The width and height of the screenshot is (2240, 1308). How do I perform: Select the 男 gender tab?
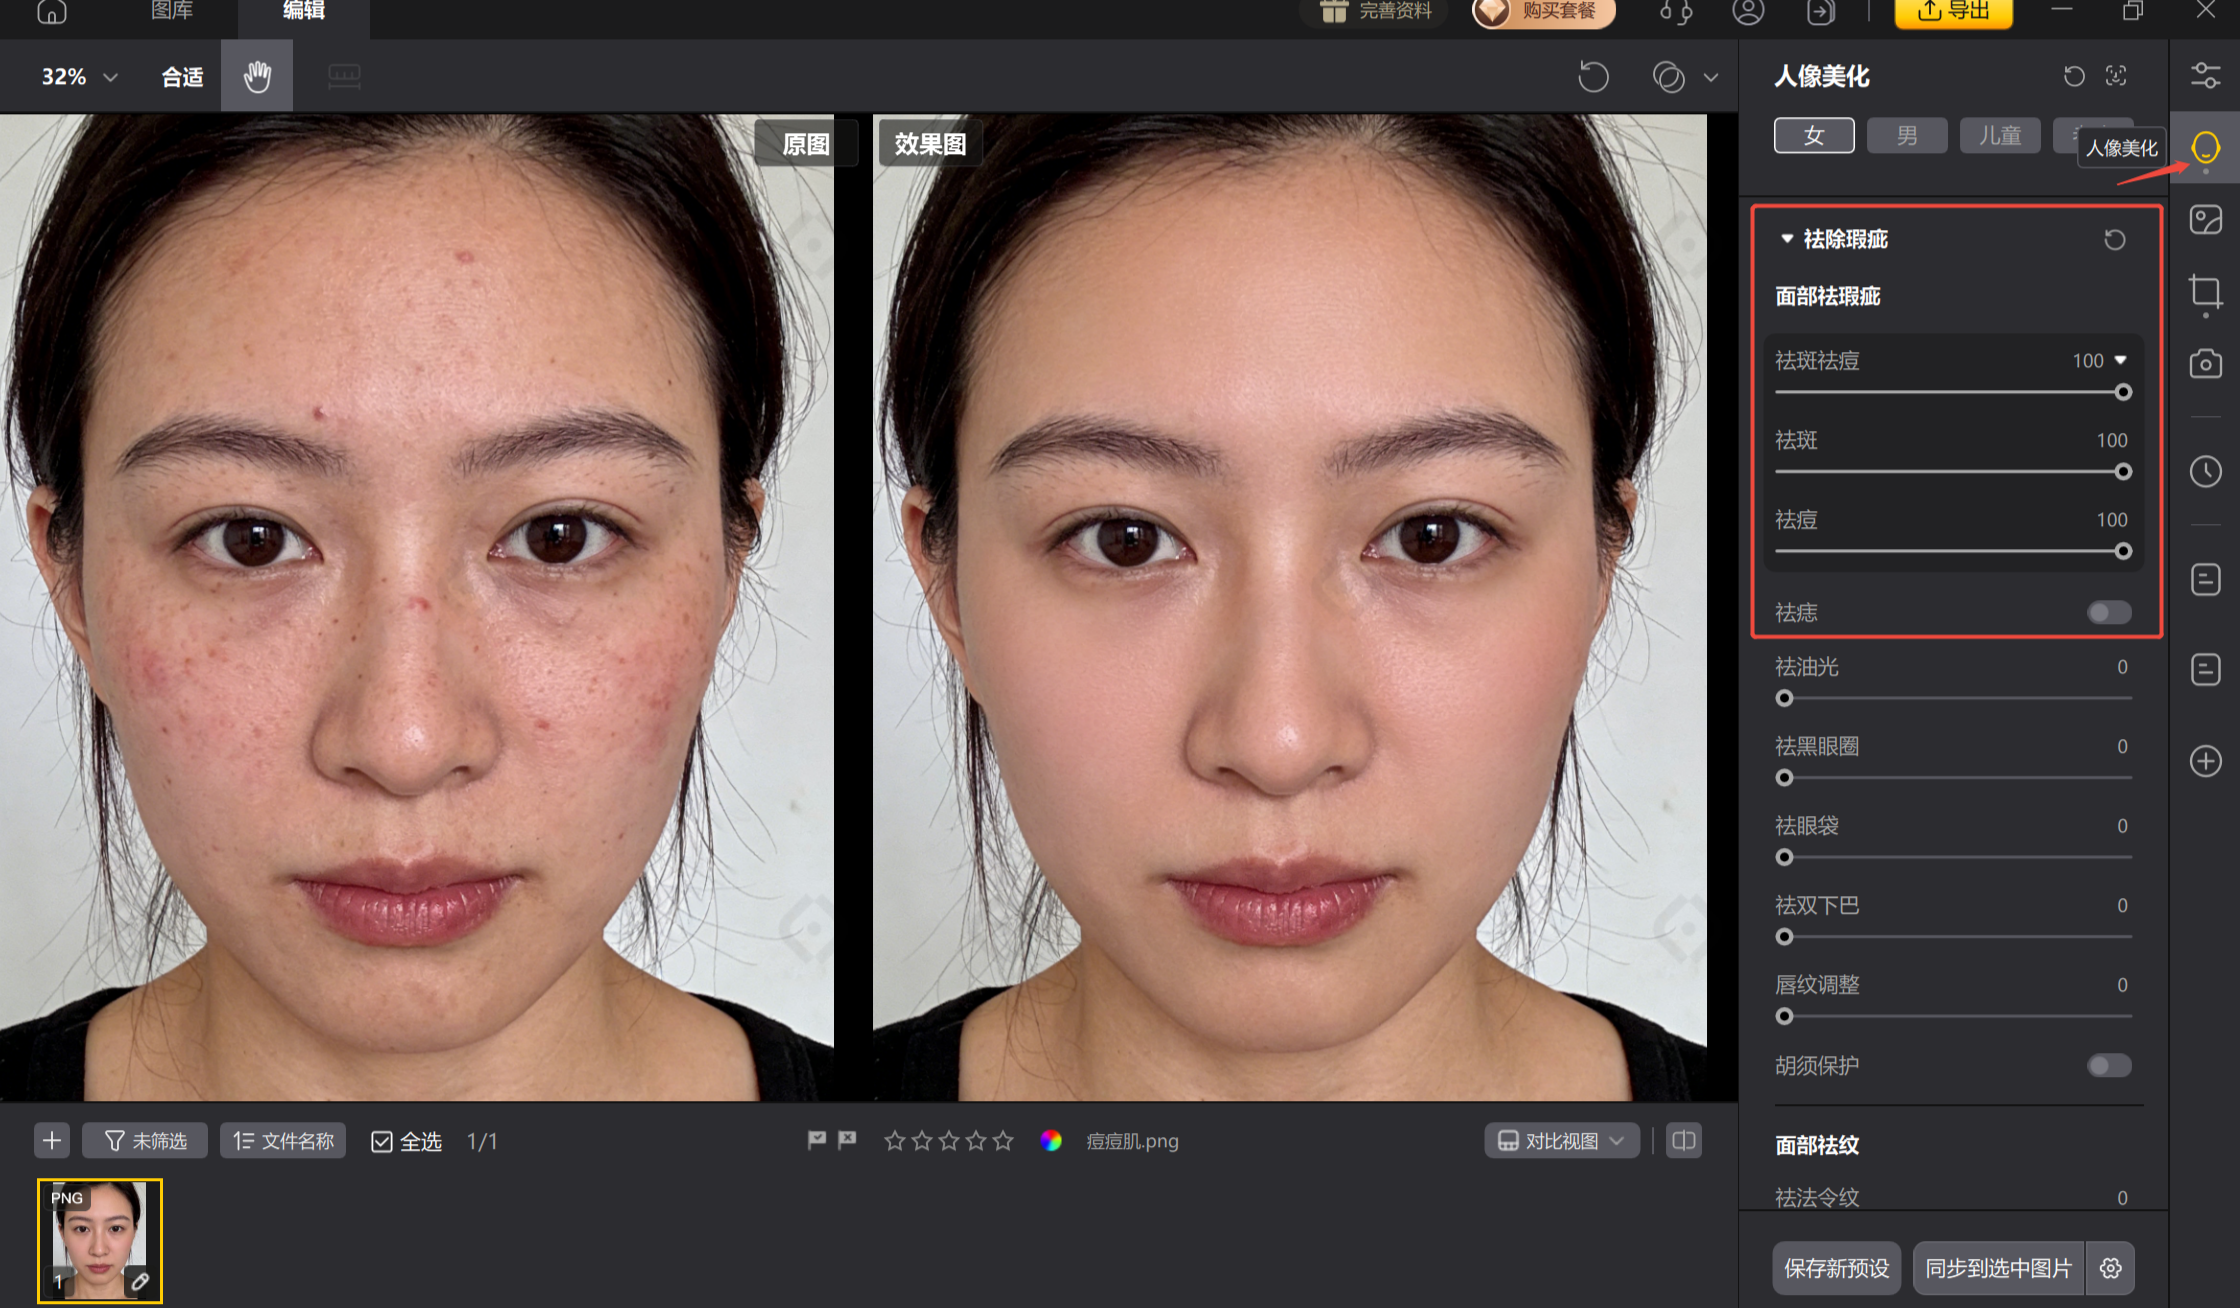point(1906,136)
